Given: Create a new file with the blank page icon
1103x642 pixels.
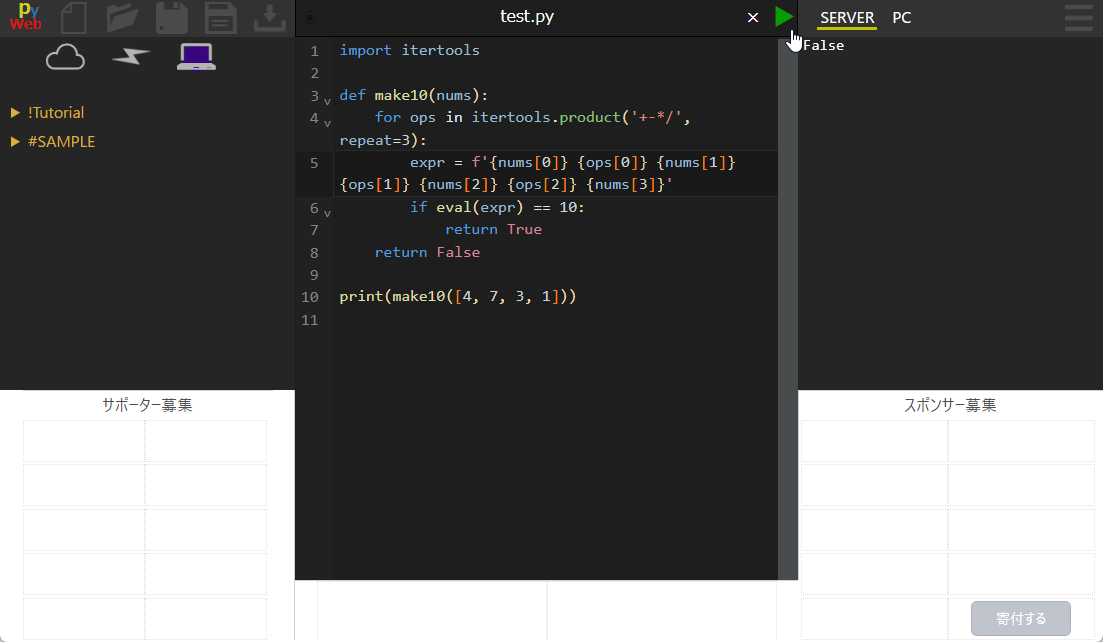Looking at the screenshot, I should click(74, 18).
